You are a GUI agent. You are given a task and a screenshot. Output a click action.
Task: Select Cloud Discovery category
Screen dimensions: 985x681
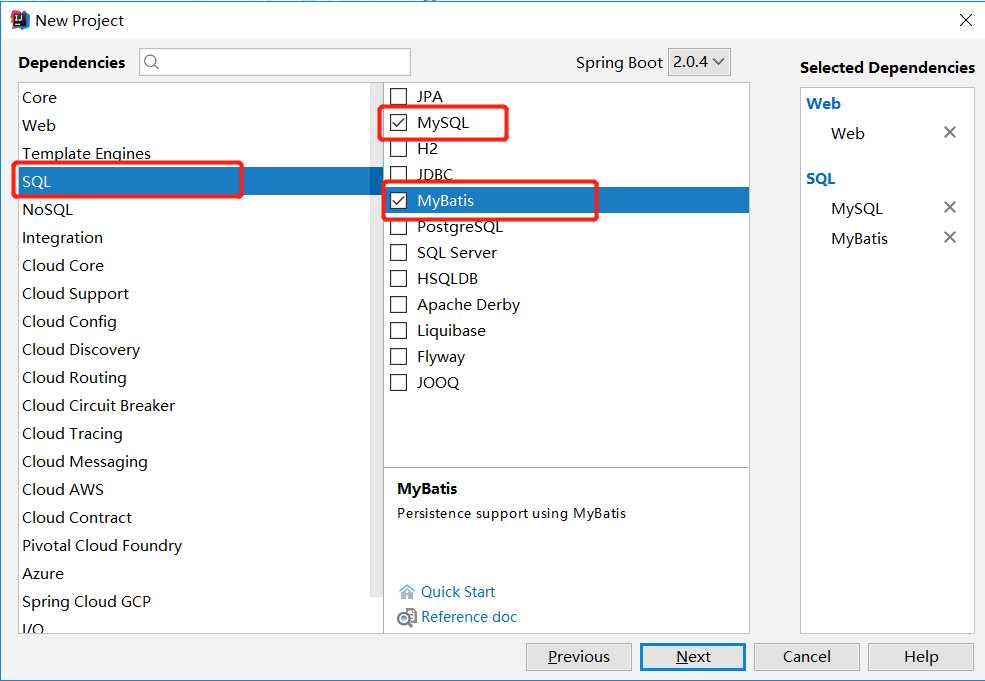[195, 349]
